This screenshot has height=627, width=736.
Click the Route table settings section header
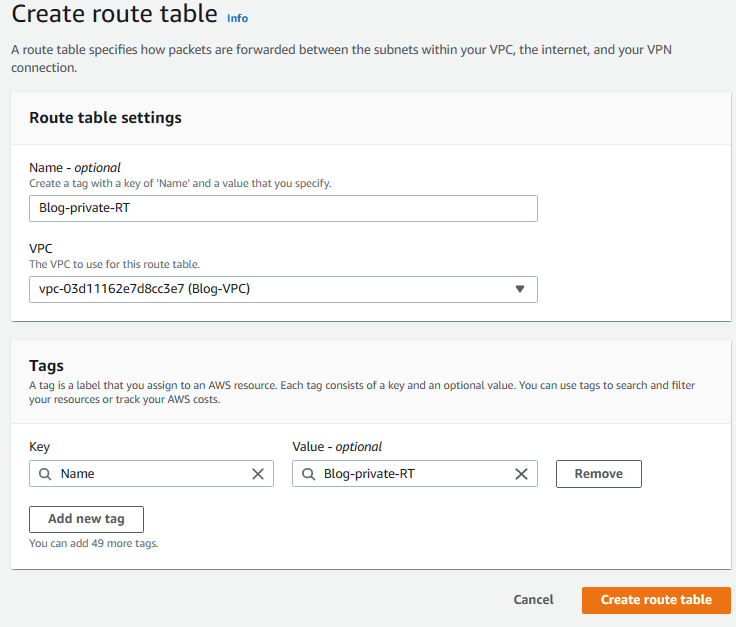coord(105,118)
